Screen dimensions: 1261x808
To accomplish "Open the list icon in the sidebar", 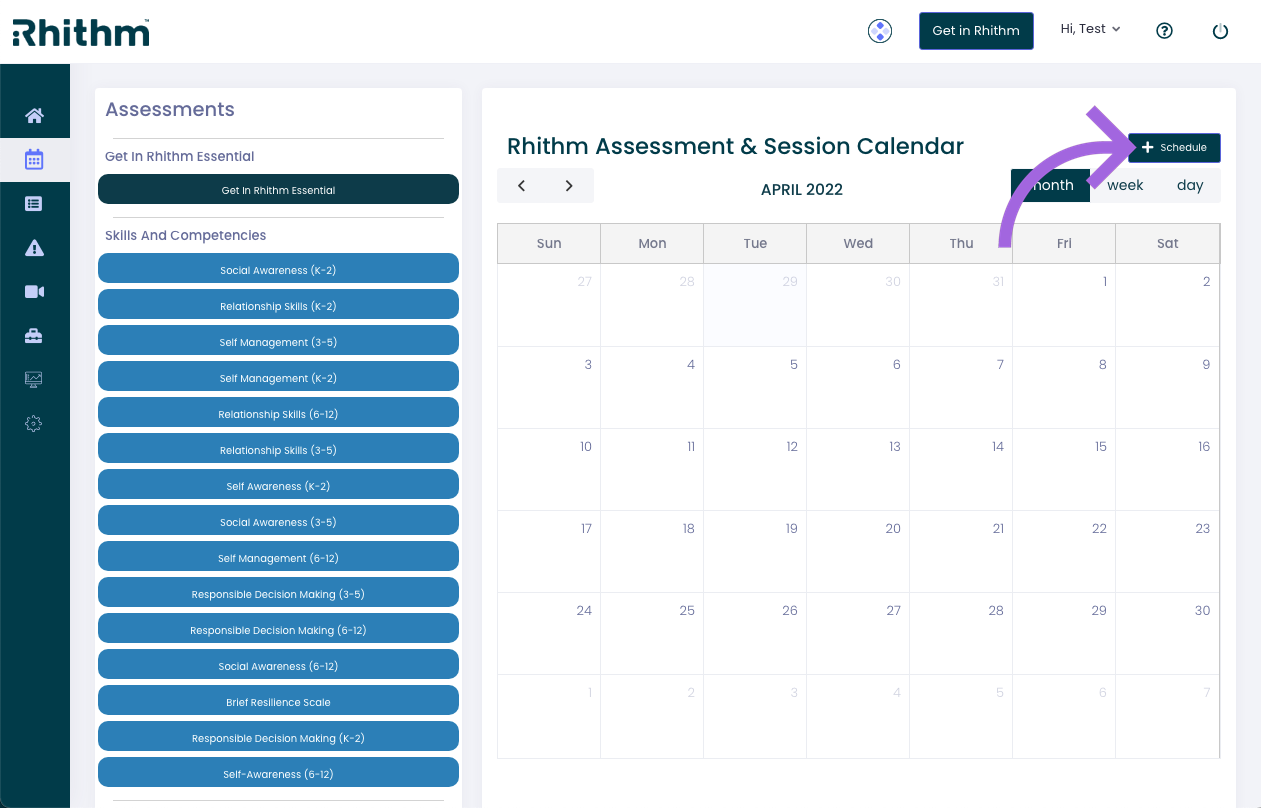I will click(x=34, y=203).
